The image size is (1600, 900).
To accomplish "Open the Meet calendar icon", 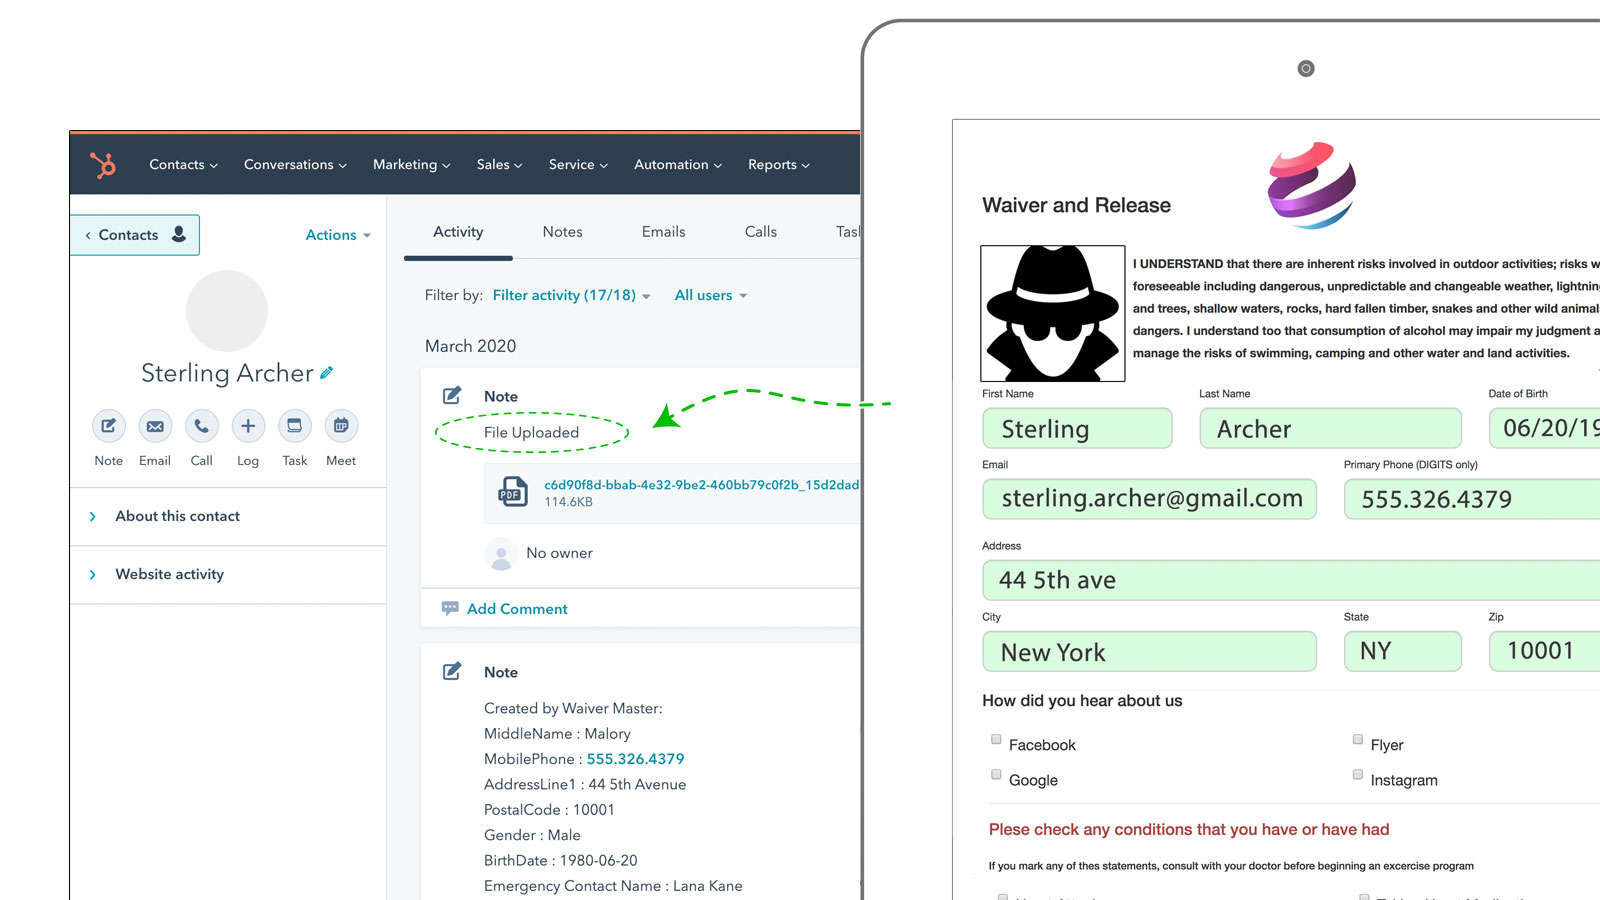I will pos(341,426).
